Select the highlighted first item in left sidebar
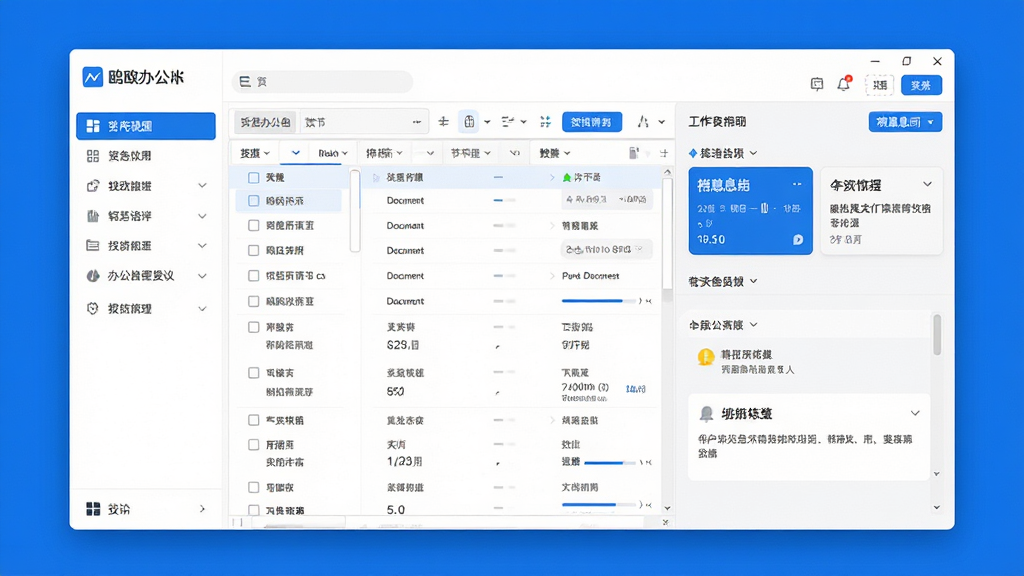 click(x=146, y=126)
